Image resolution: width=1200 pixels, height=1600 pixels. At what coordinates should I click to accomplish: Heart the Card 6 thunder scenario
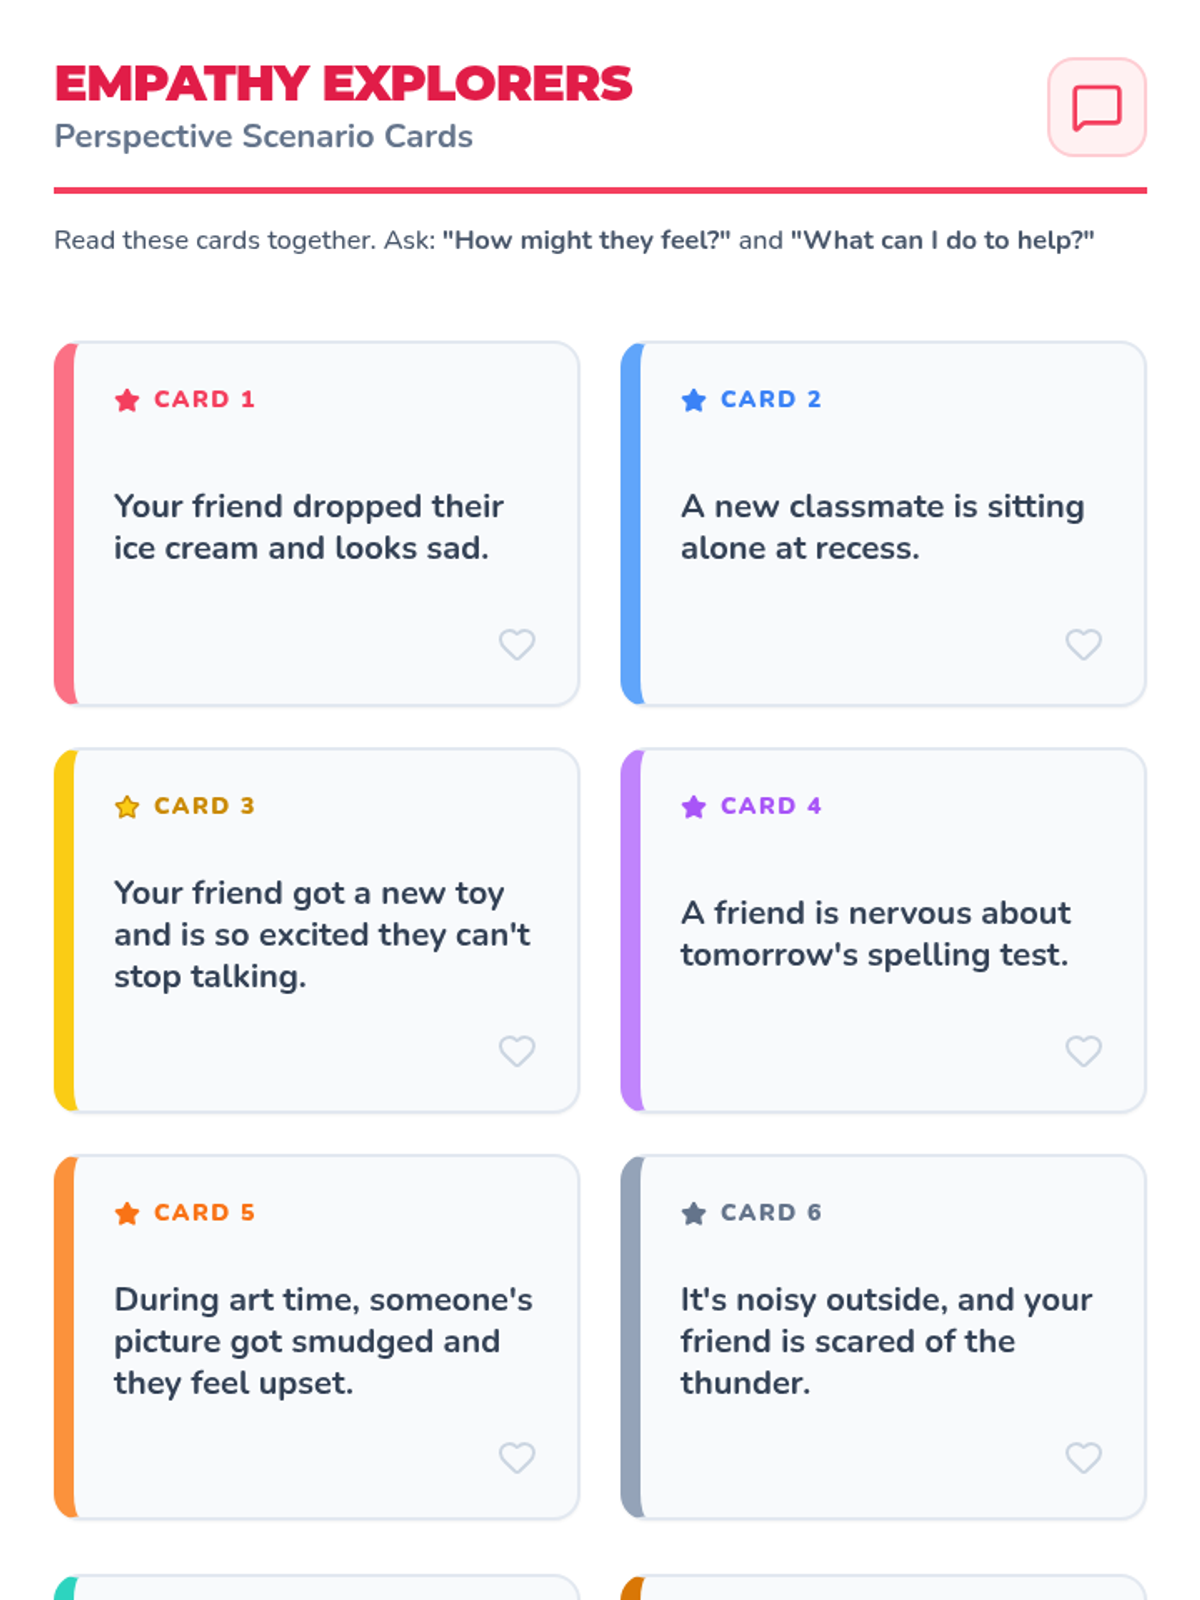[x=1083, y=1458]
